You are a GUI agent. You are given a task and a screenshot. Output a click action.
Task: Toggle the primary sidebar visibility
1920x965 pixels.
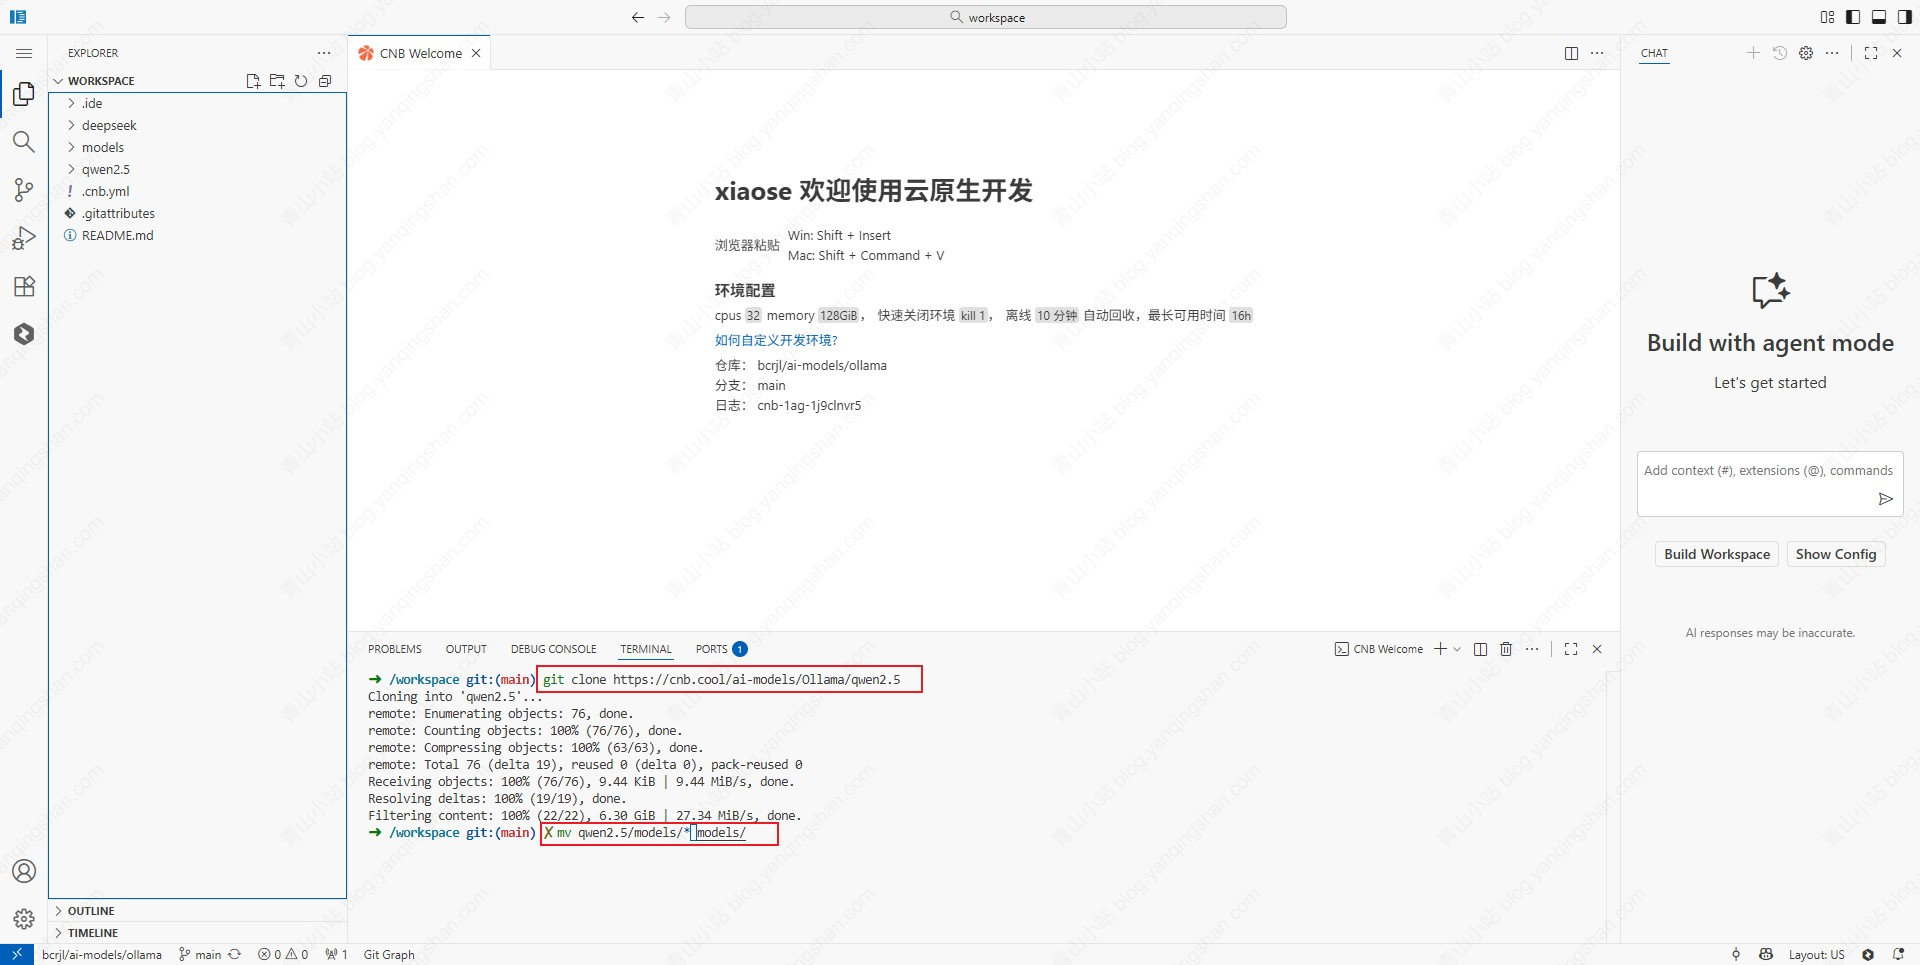(1853, 17)
